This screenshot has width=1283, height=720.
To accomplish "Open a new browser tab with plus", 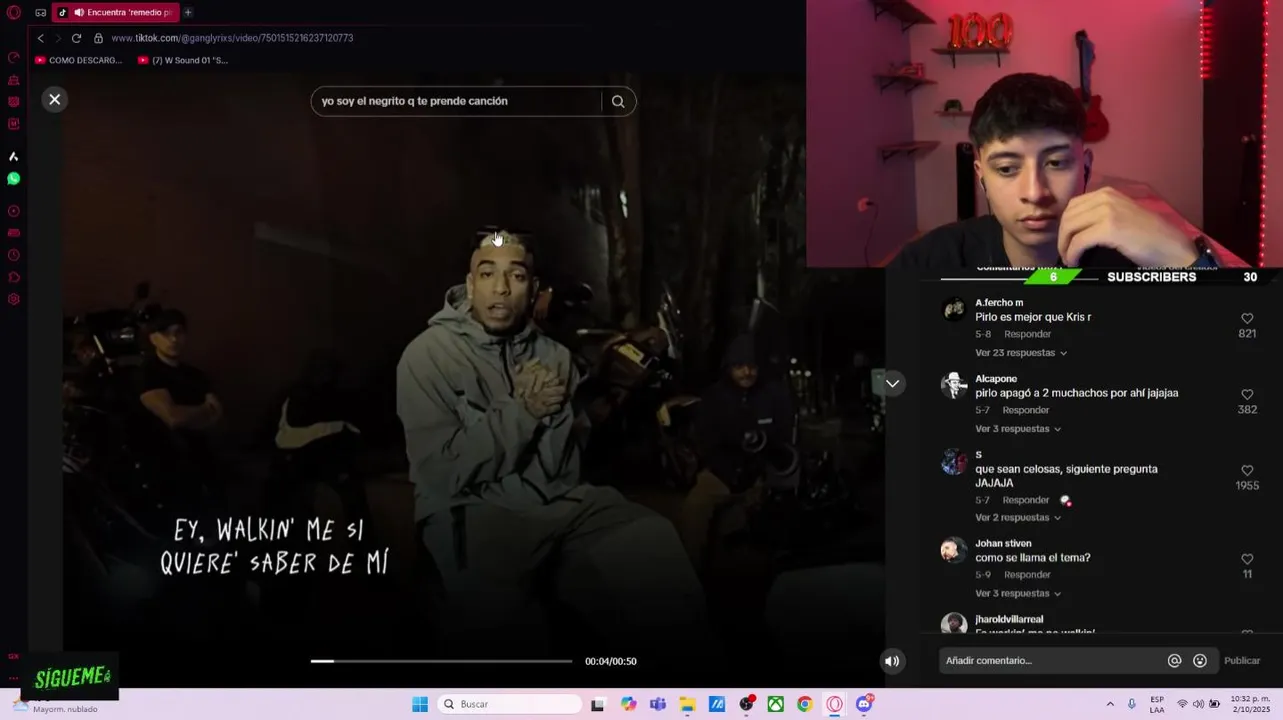I will pos(188,13).
